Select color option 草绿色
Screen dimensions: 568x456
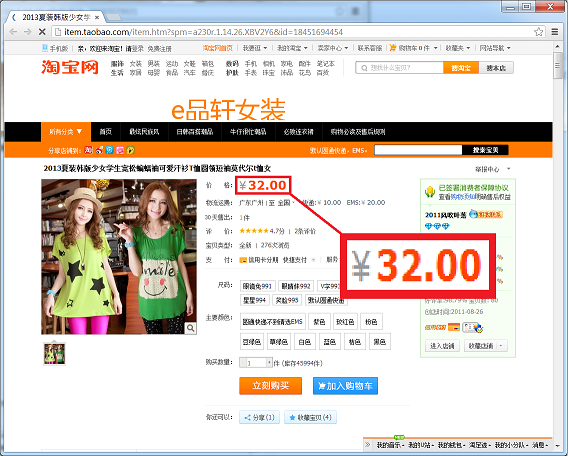279,342
